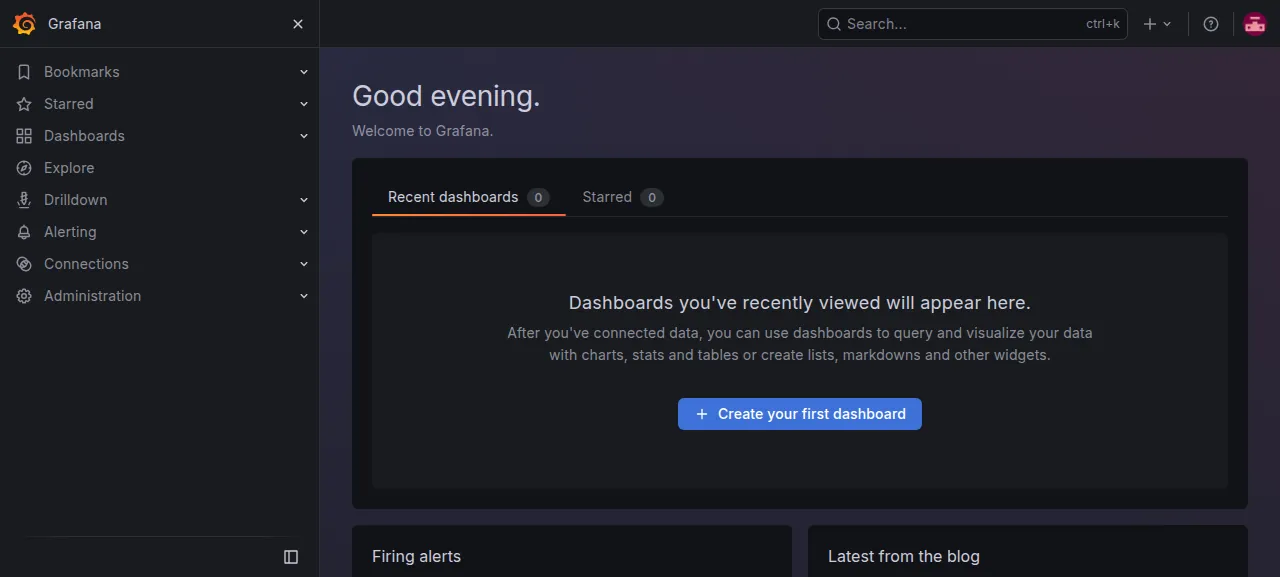Open Drilldown in the navigation
Screen dimensions: 1280x577
(75, 200)
